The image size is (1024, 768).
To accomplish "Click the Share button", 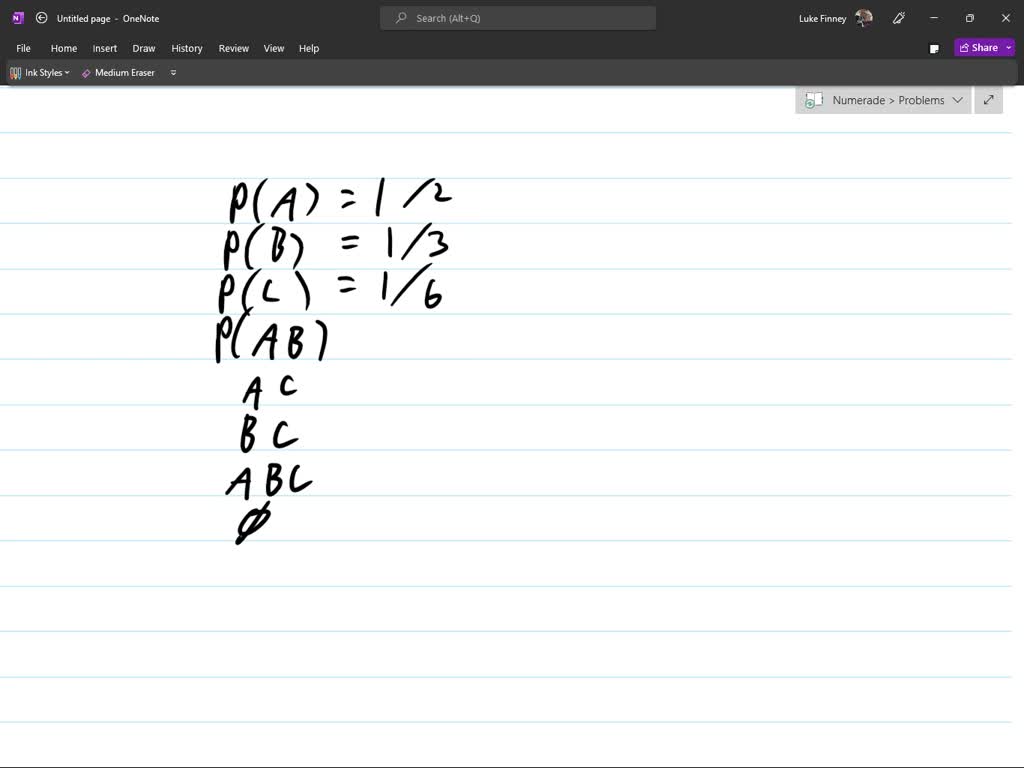I will pyautogui.click(x=980, y=47).
